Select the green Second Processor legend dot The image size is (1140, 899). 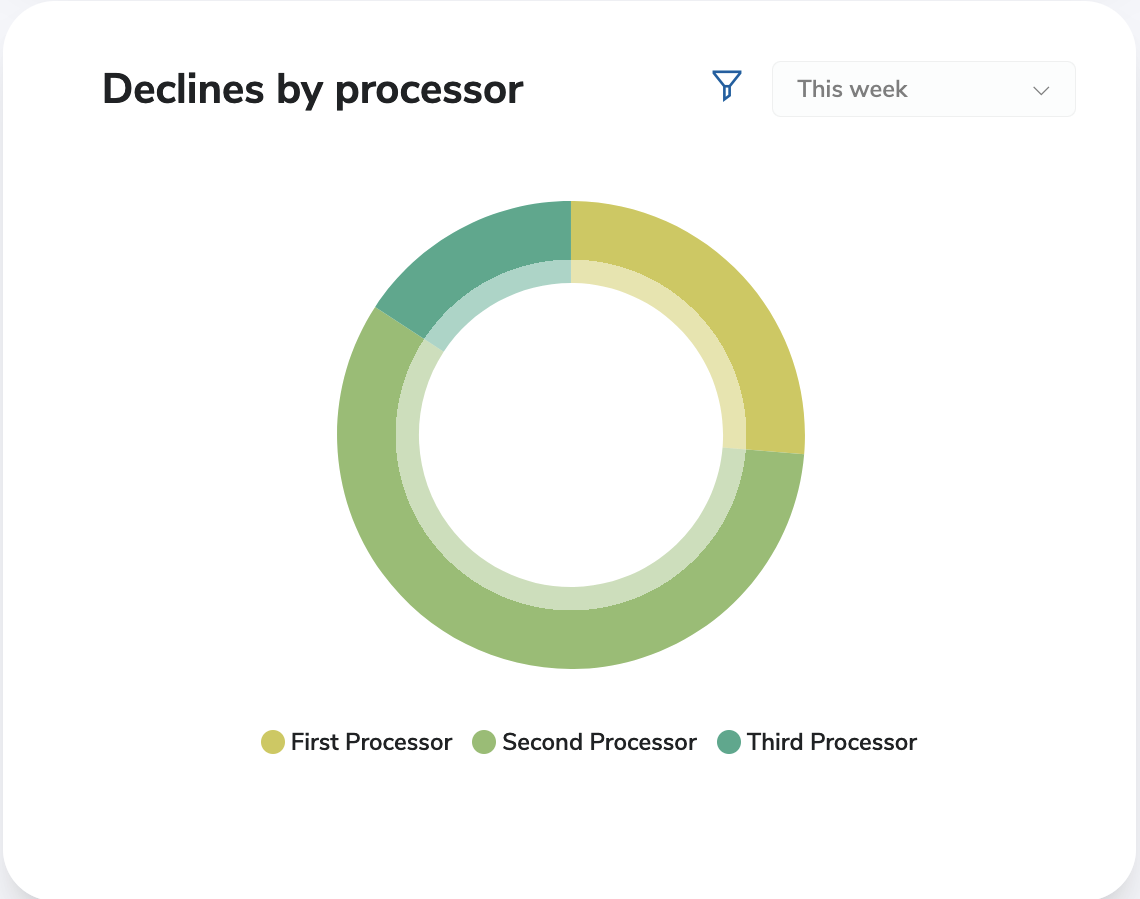(484, 742)
